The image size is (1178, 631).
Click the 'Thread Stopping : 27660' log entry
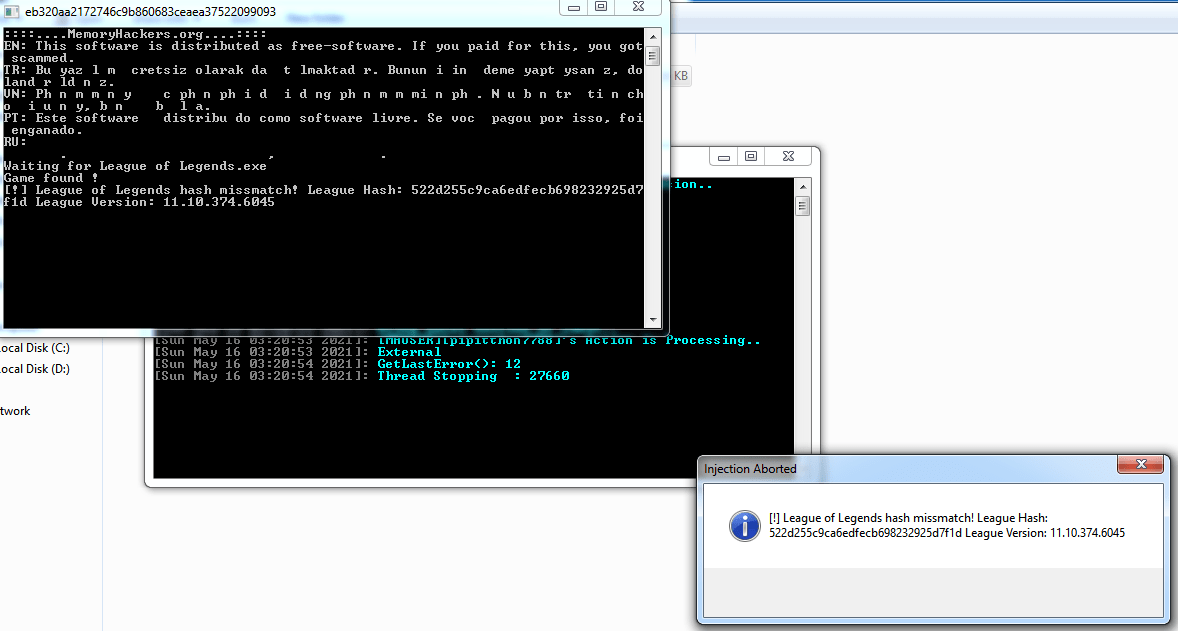coord(473,376)
